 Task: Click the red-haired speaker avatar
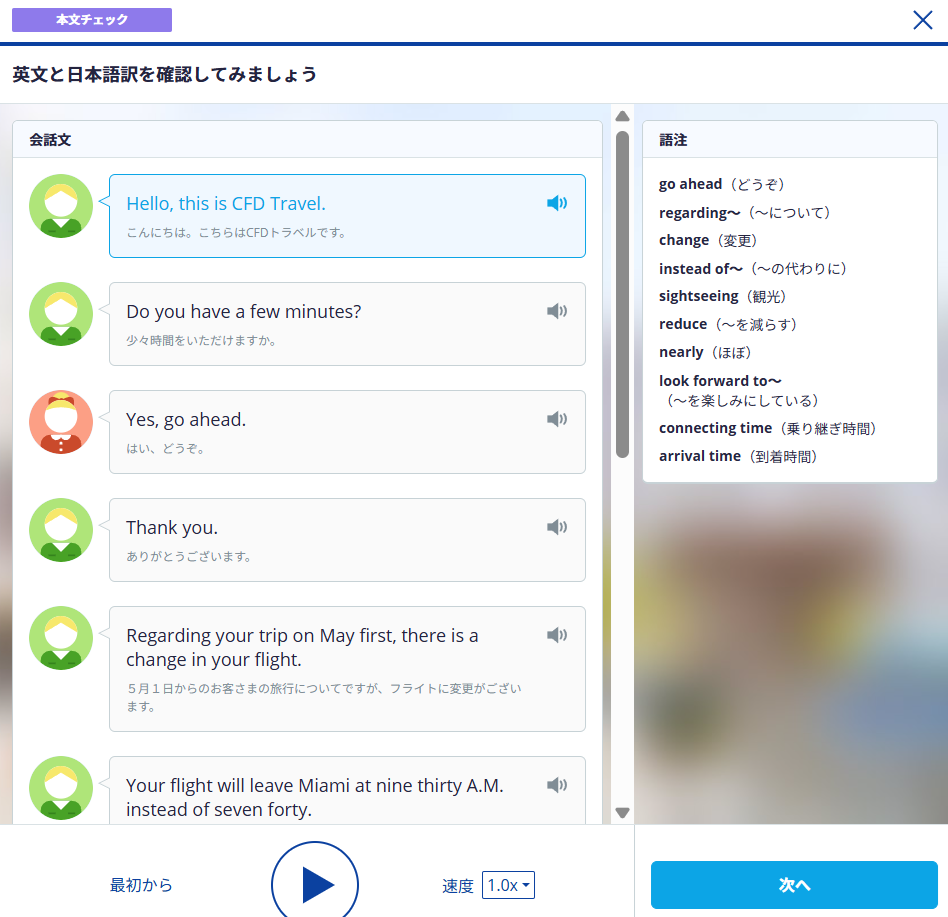click(x=61, y=422)
